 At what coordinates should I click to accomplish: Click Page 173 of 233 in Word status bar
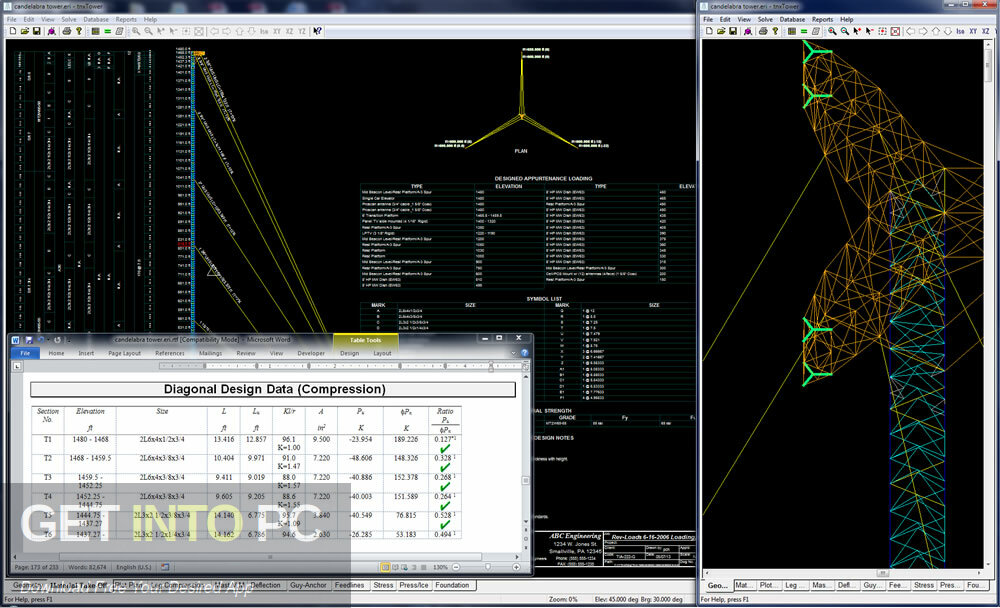click(x=36, y=567)
